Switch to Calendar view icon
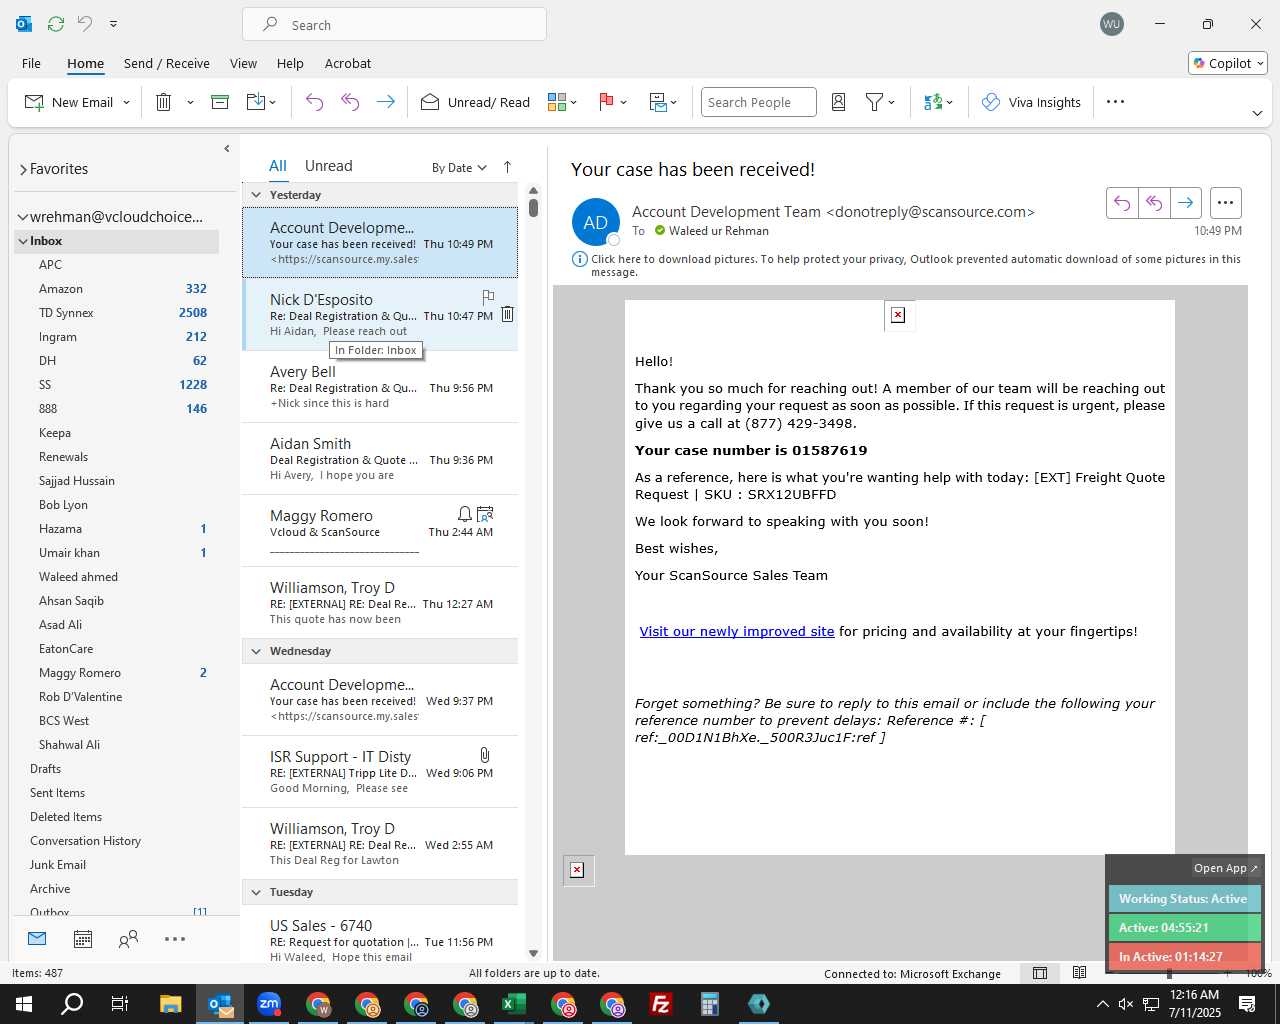Image resolution: width=1280 pixels, height=1024 pixels. [83, 939]
